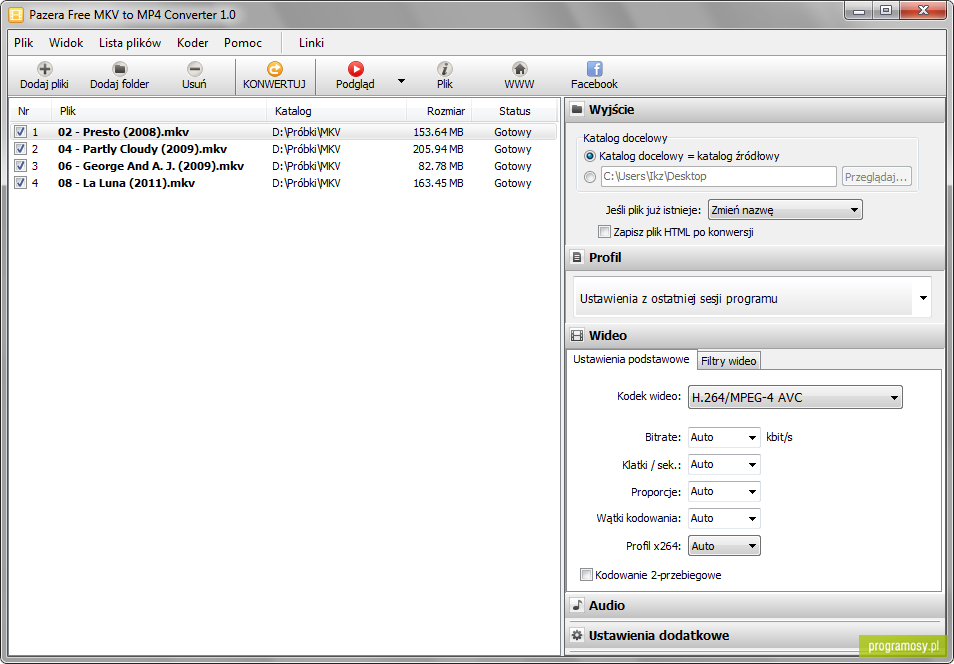Open the Linki menu
The image size is (954, 664).
point(312,43)
